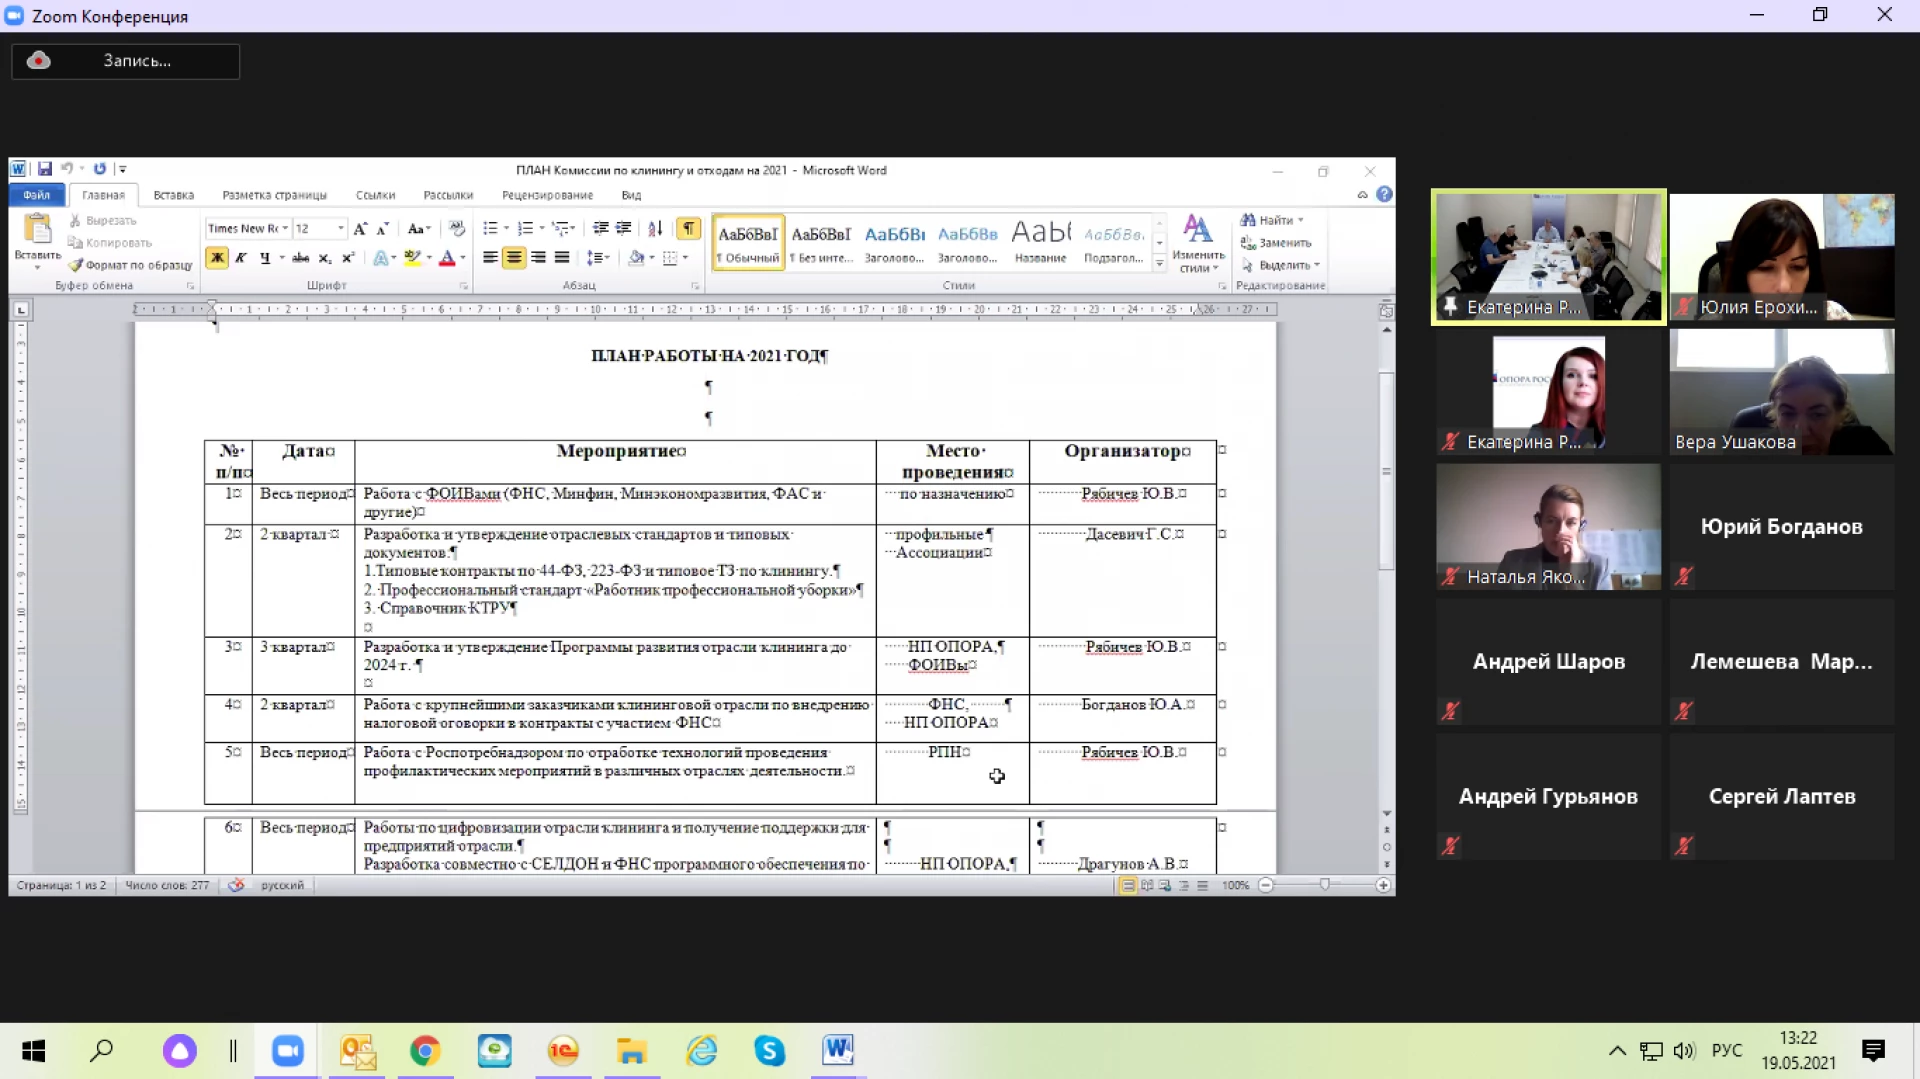Click Выделить button
This screenshot has height=1079, width=1920.
click(1281, 265)
